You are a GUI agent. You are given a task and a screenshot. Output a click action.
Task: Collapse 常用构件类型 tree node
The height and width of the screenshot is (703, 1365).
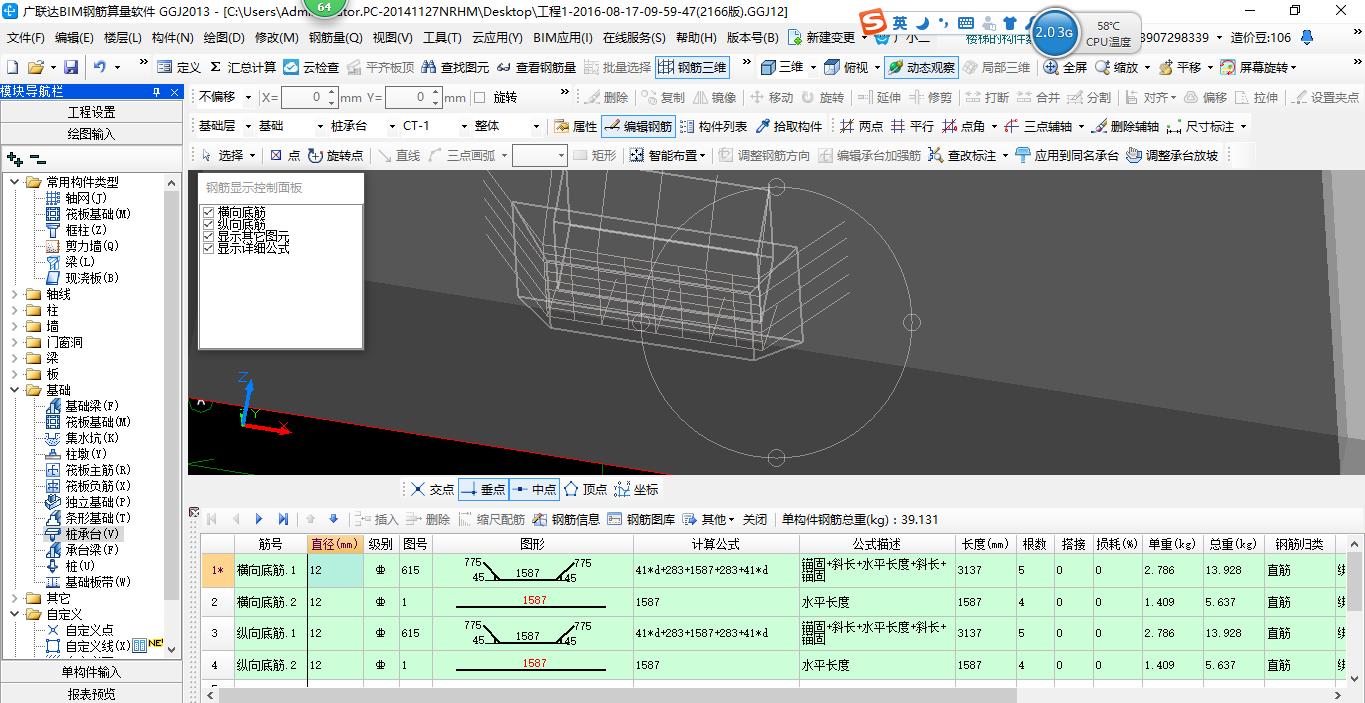pyautogui.click(x=15, y=182)
